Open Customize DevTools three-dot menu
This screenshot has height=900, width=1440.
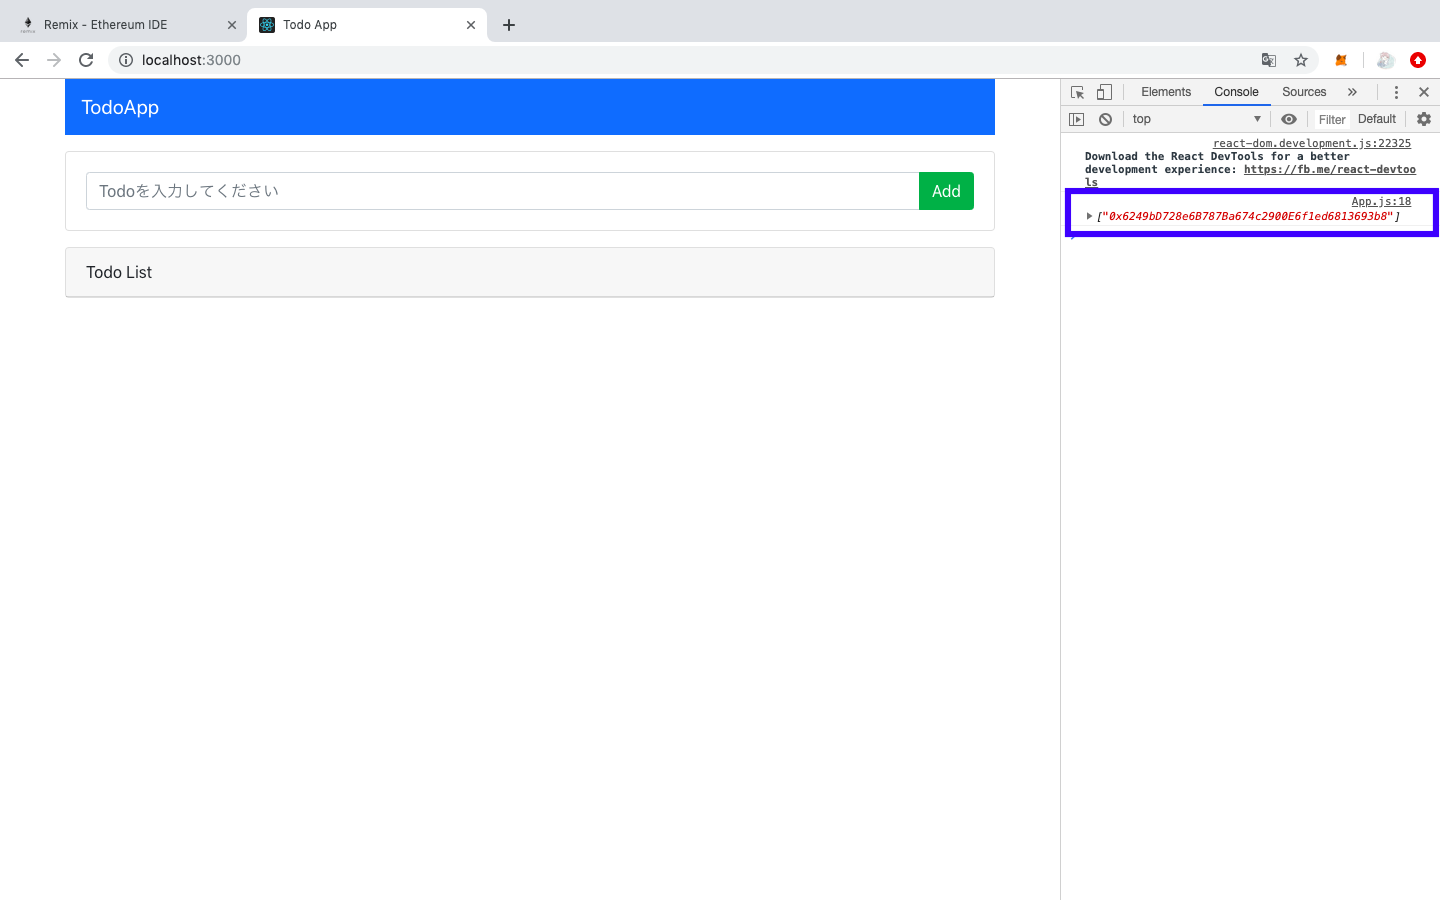point(1396,91)
